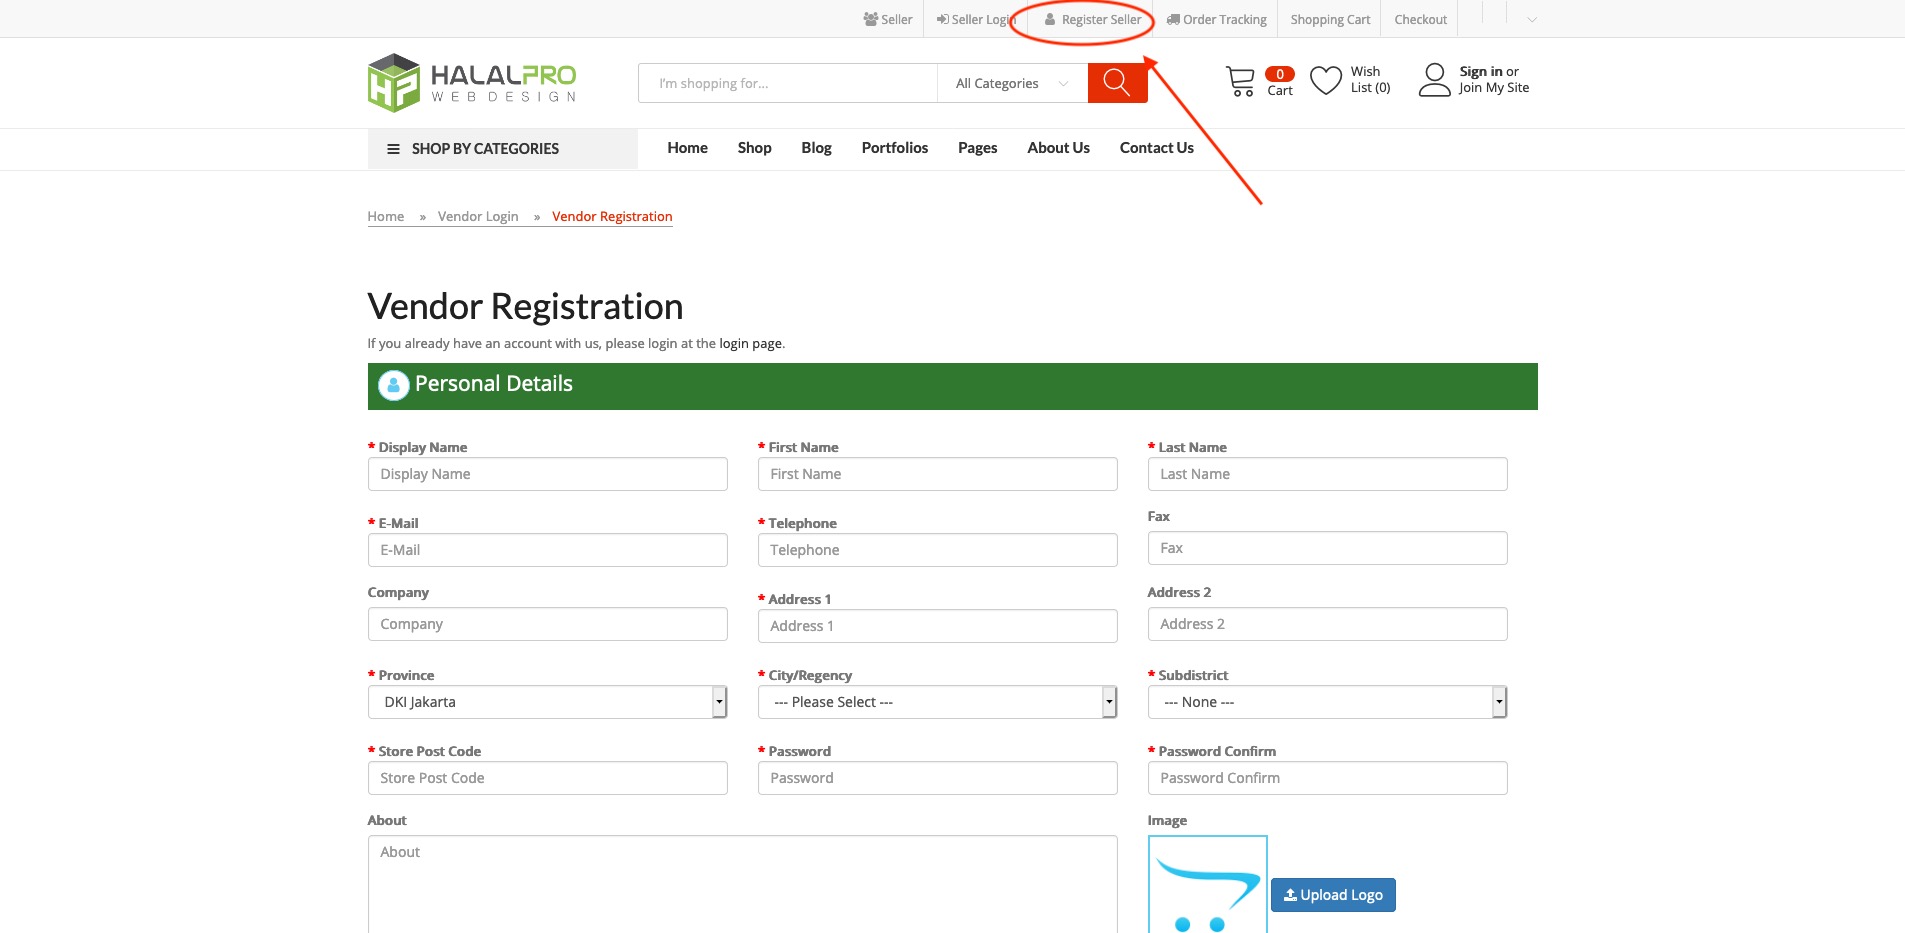Viewport: 1905px width, 933px height.
Task: Click the Seller group icon link
Action: pyautogui.click(x=887, y=19)
